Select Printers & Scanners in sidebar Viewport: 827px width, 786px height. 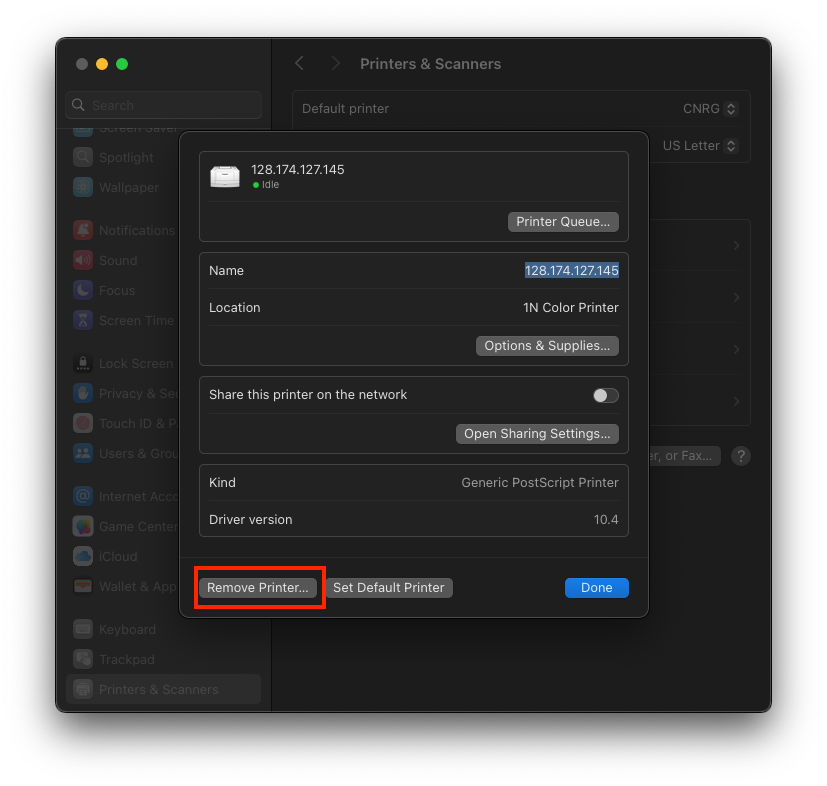(x=158, y=689)
